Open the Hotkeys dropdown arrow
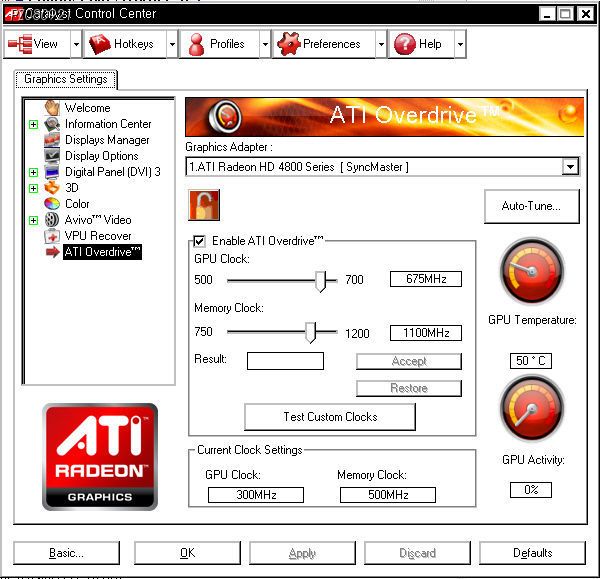The height and width of the screenshot is (579, 601). coord(172,44)
